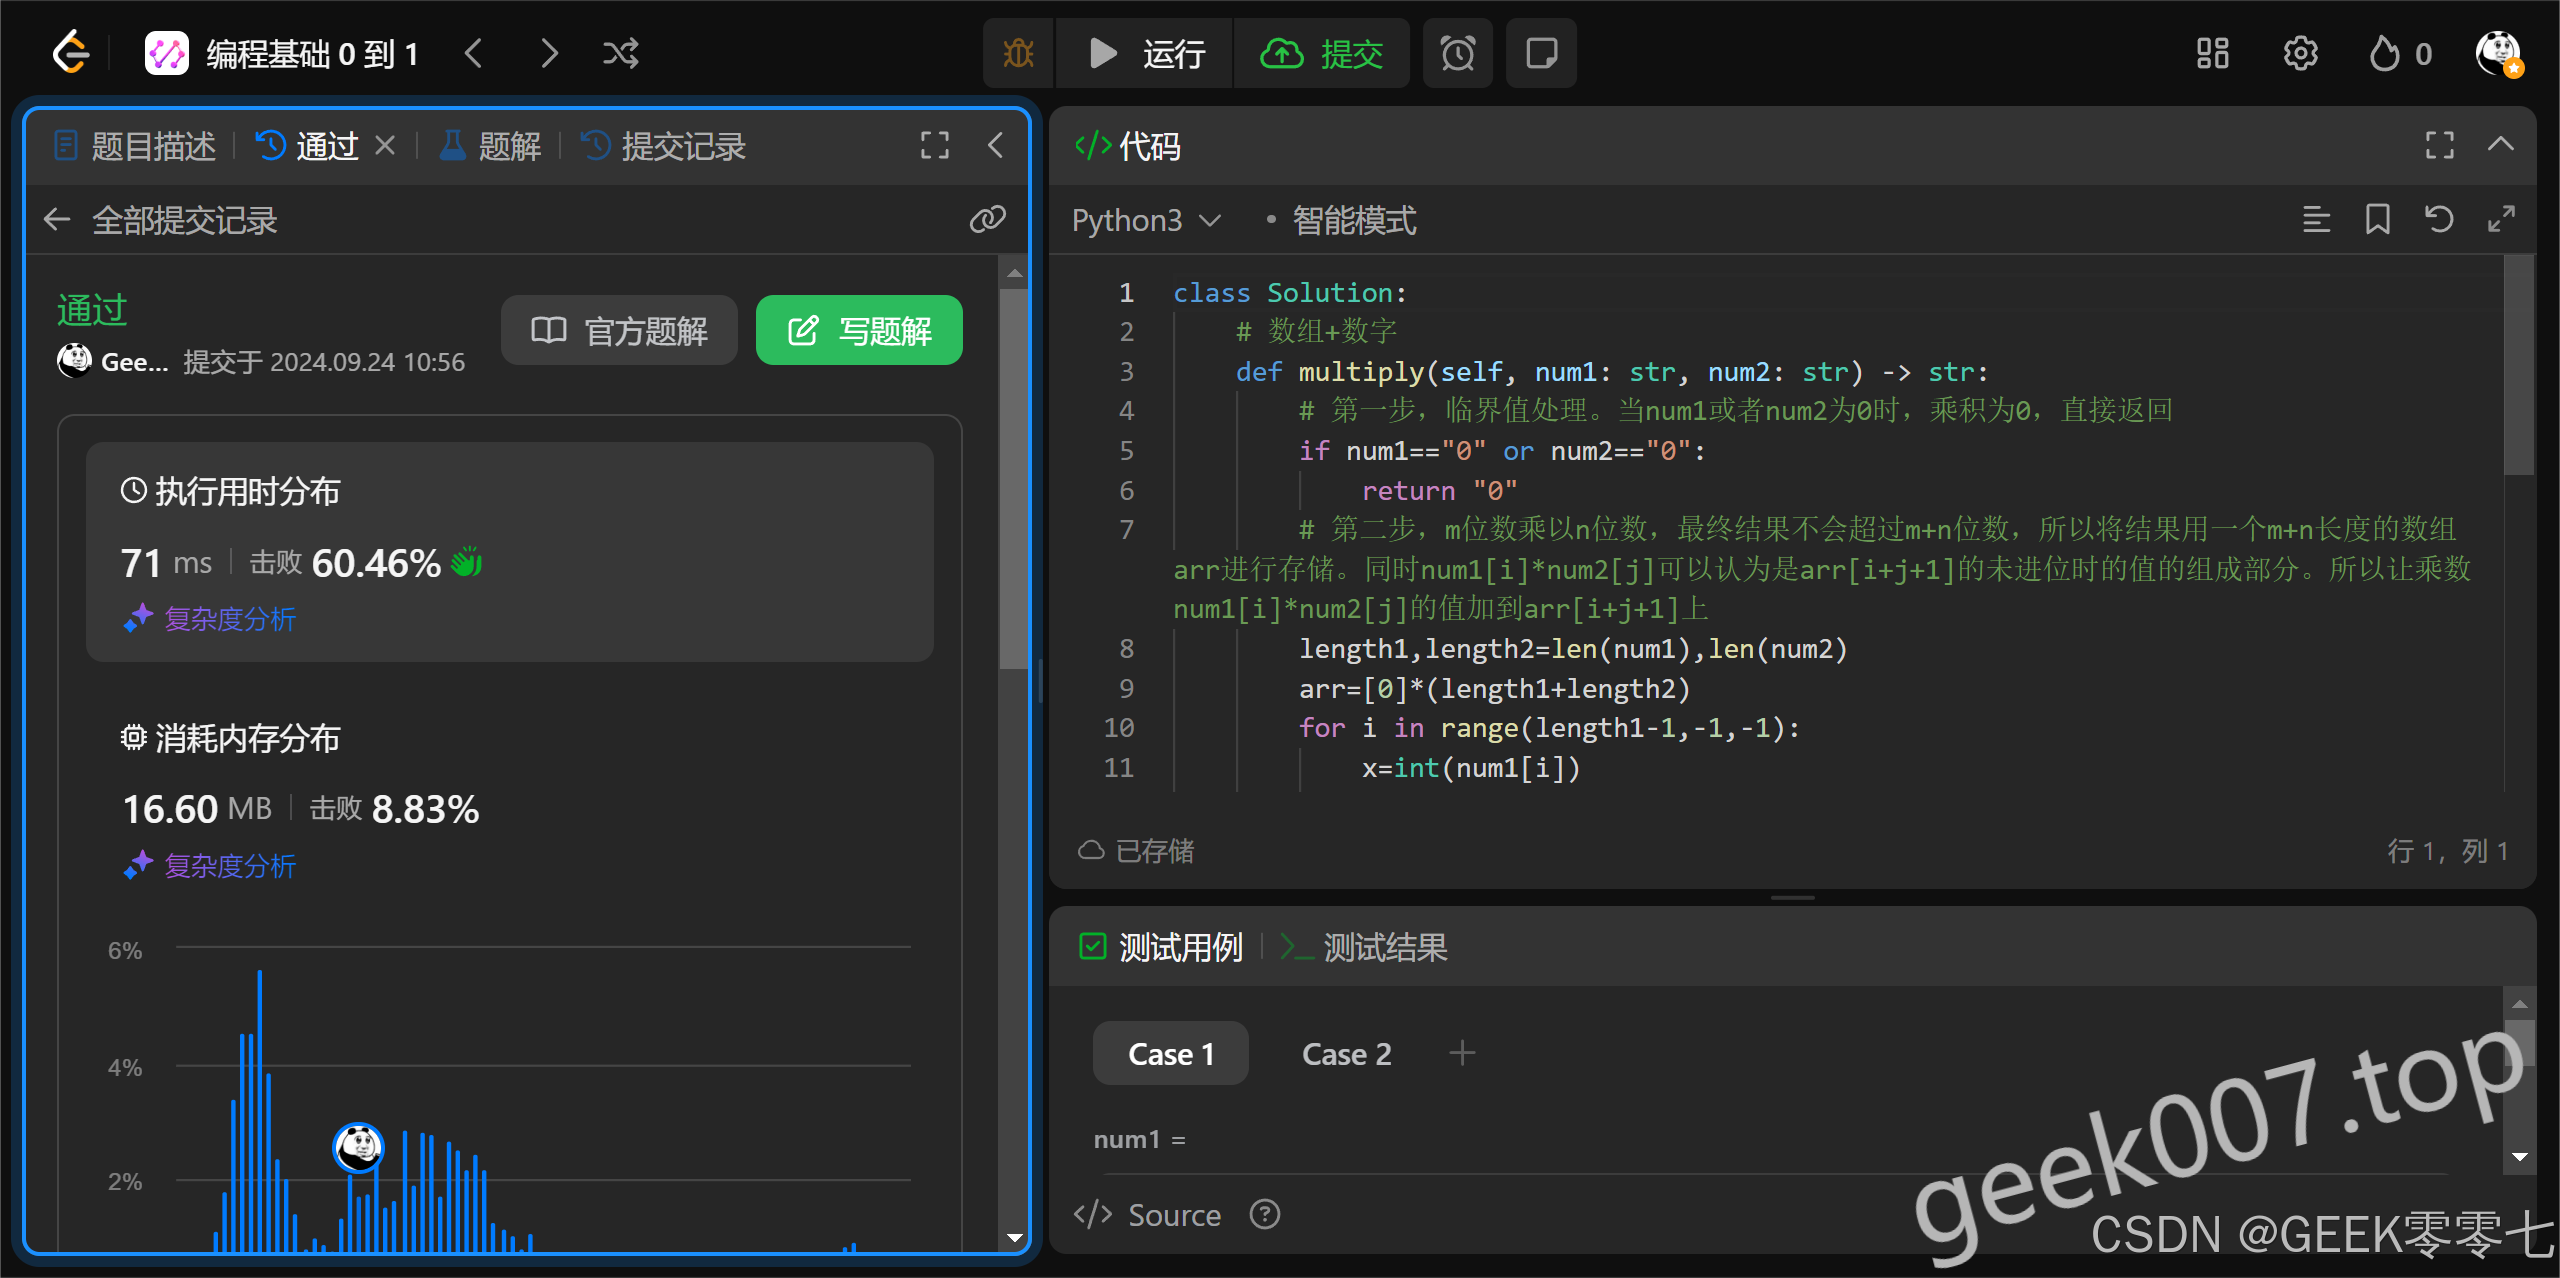Click the 提交 submit button

pos(1322,53)
